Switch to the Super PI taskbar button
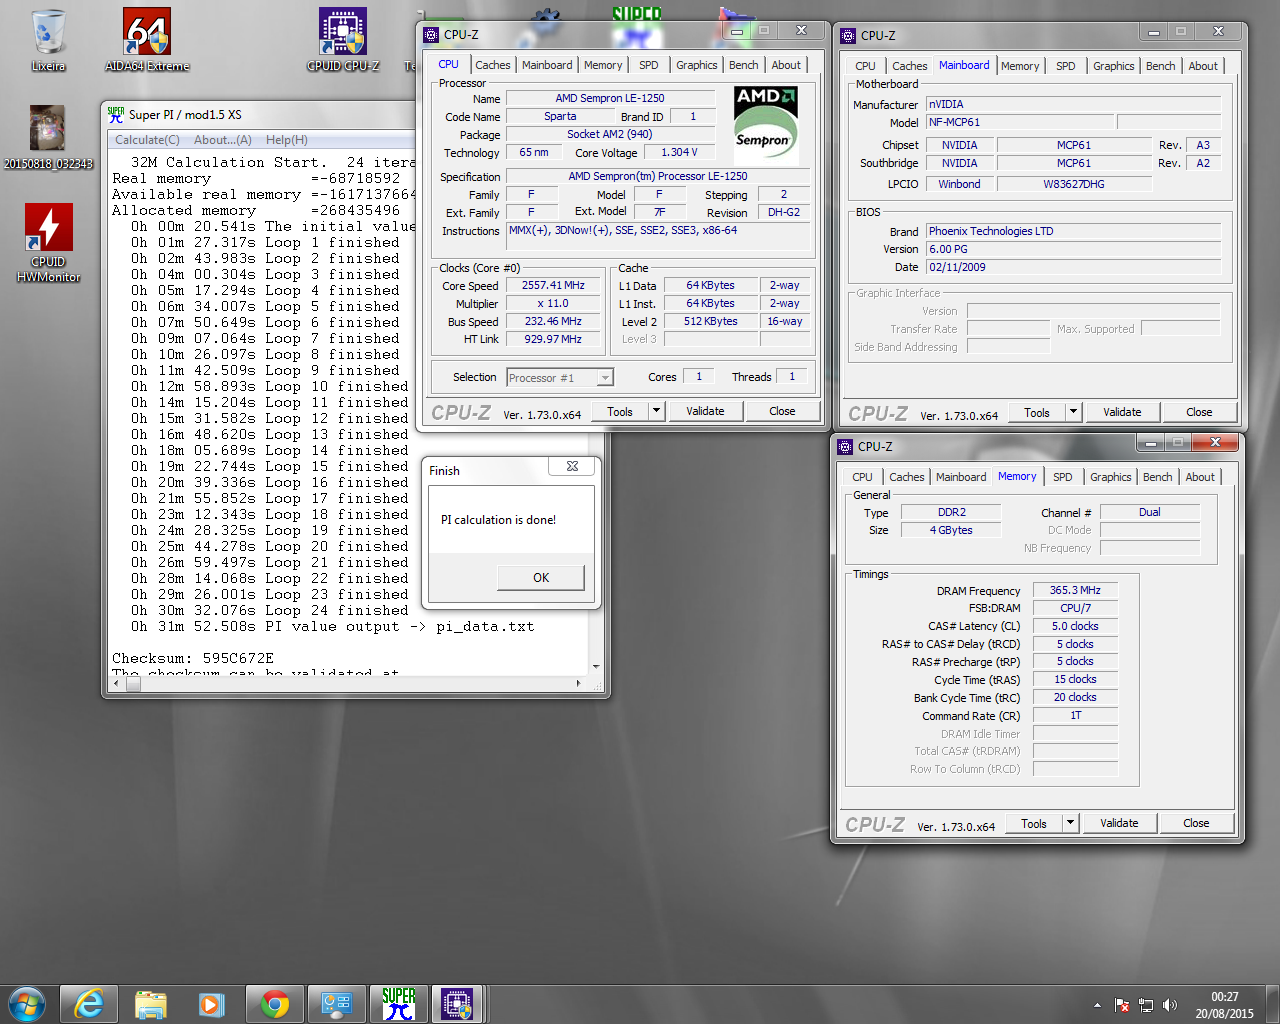1280x1024 pixels. (x=399, y=1004)
